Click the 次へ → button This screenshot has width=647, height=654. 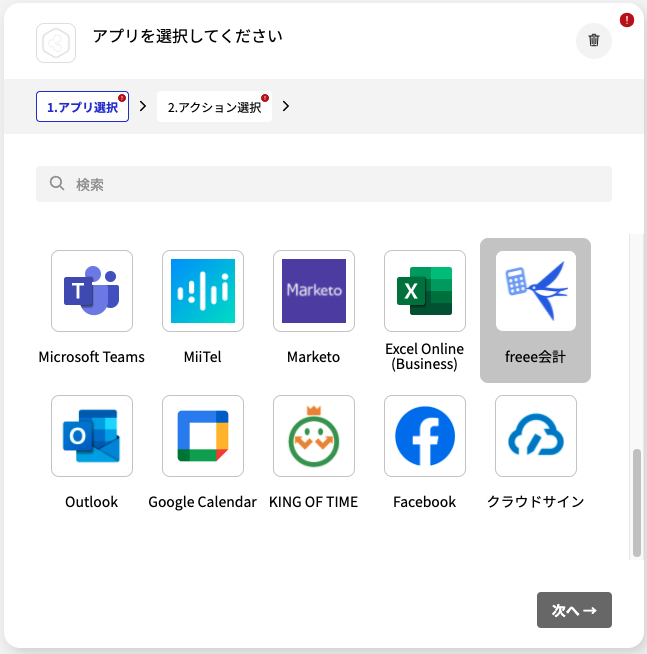coord(574,610)
